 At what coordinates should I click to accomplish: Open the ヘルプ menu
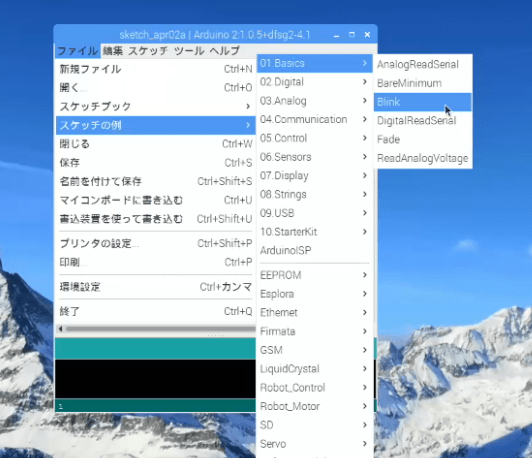click(x=225, y=51)
